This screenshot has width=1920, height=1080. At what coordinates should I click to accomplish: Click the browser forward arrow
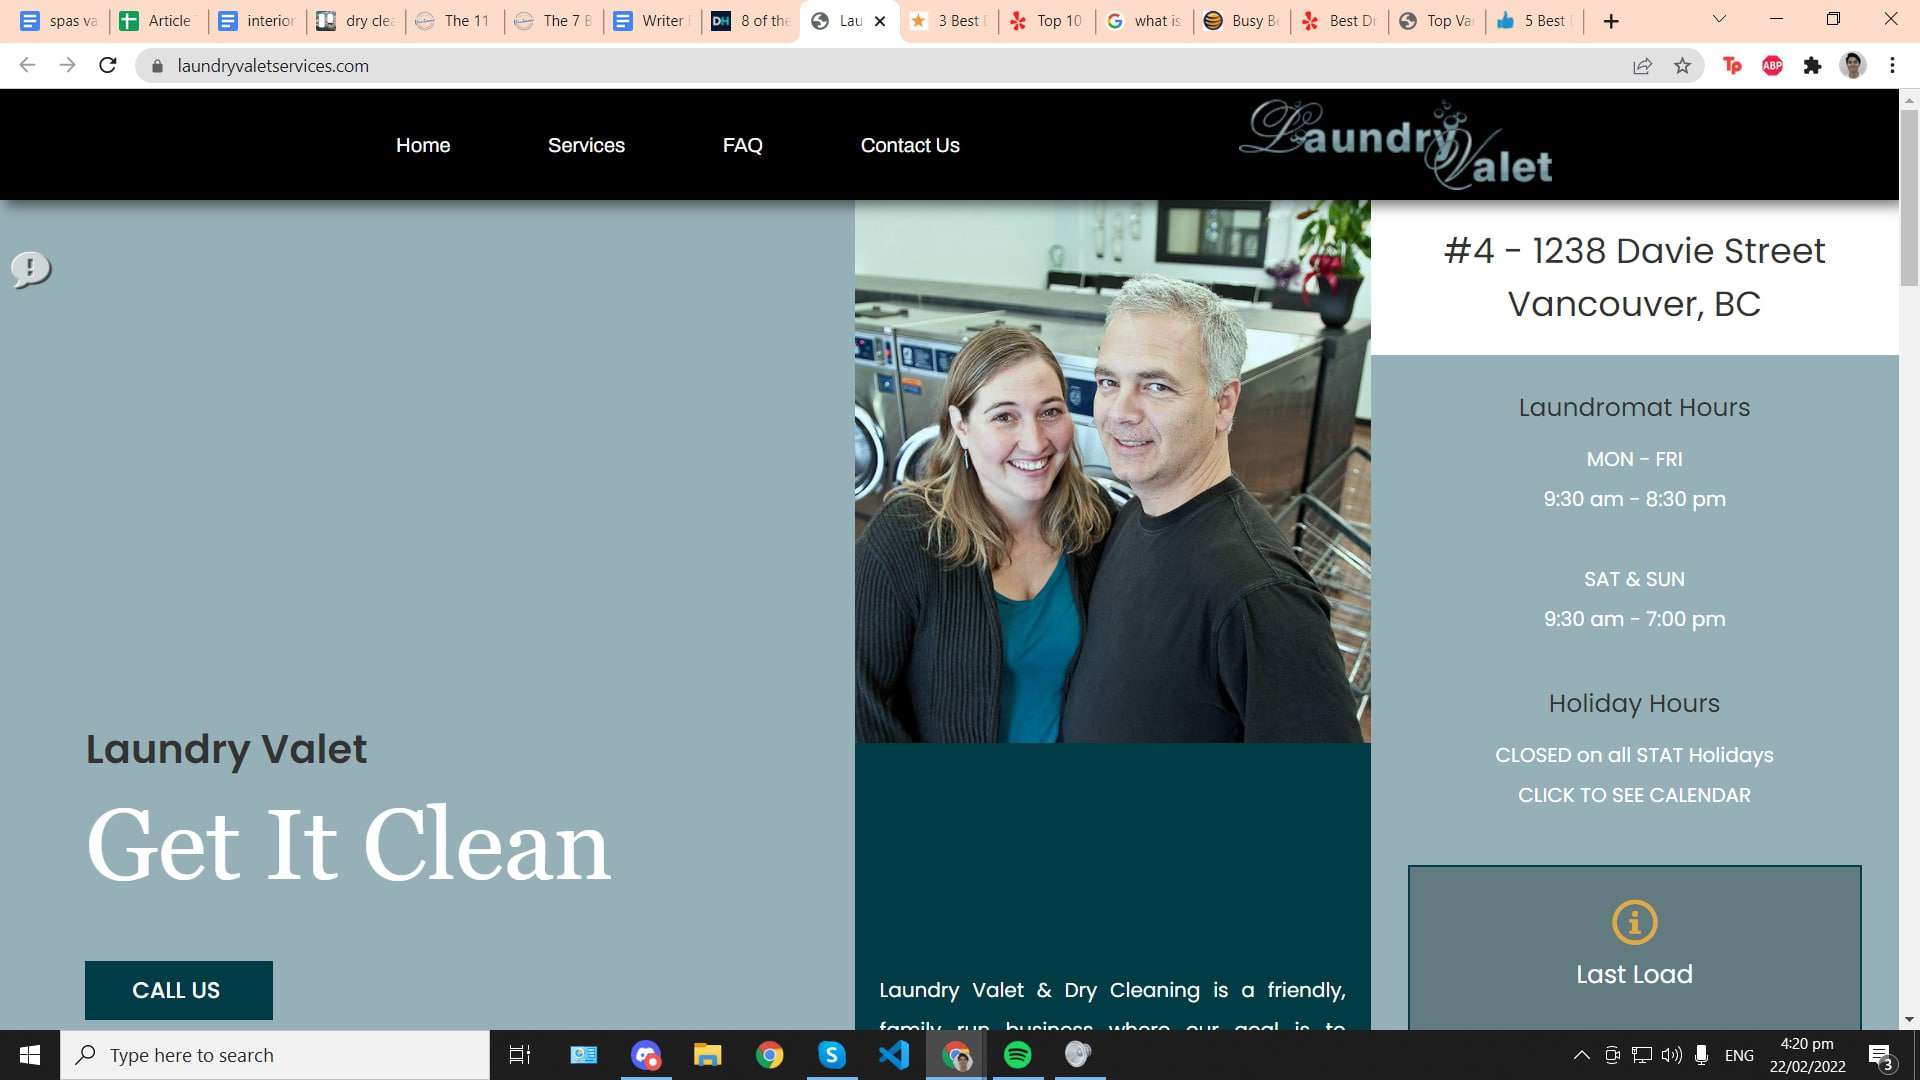[x=67, y=65]
